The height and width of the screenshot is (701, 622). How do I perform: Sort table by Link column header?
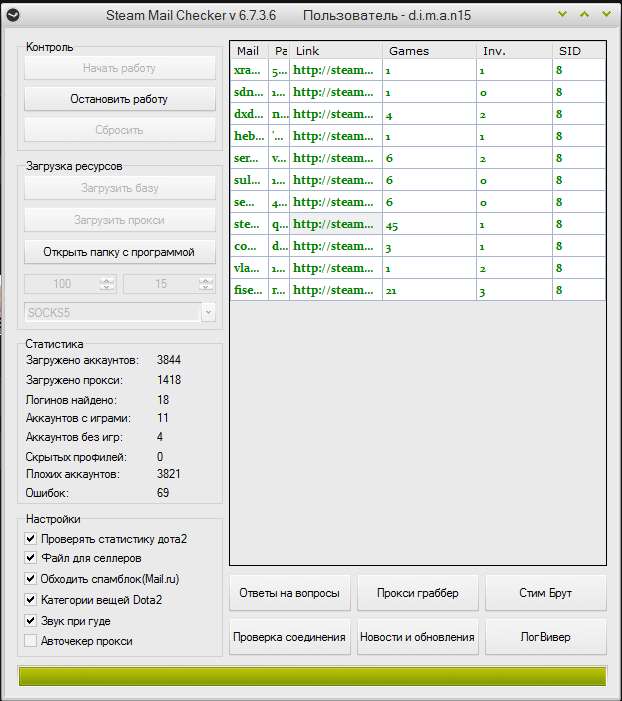click(336, 51)
